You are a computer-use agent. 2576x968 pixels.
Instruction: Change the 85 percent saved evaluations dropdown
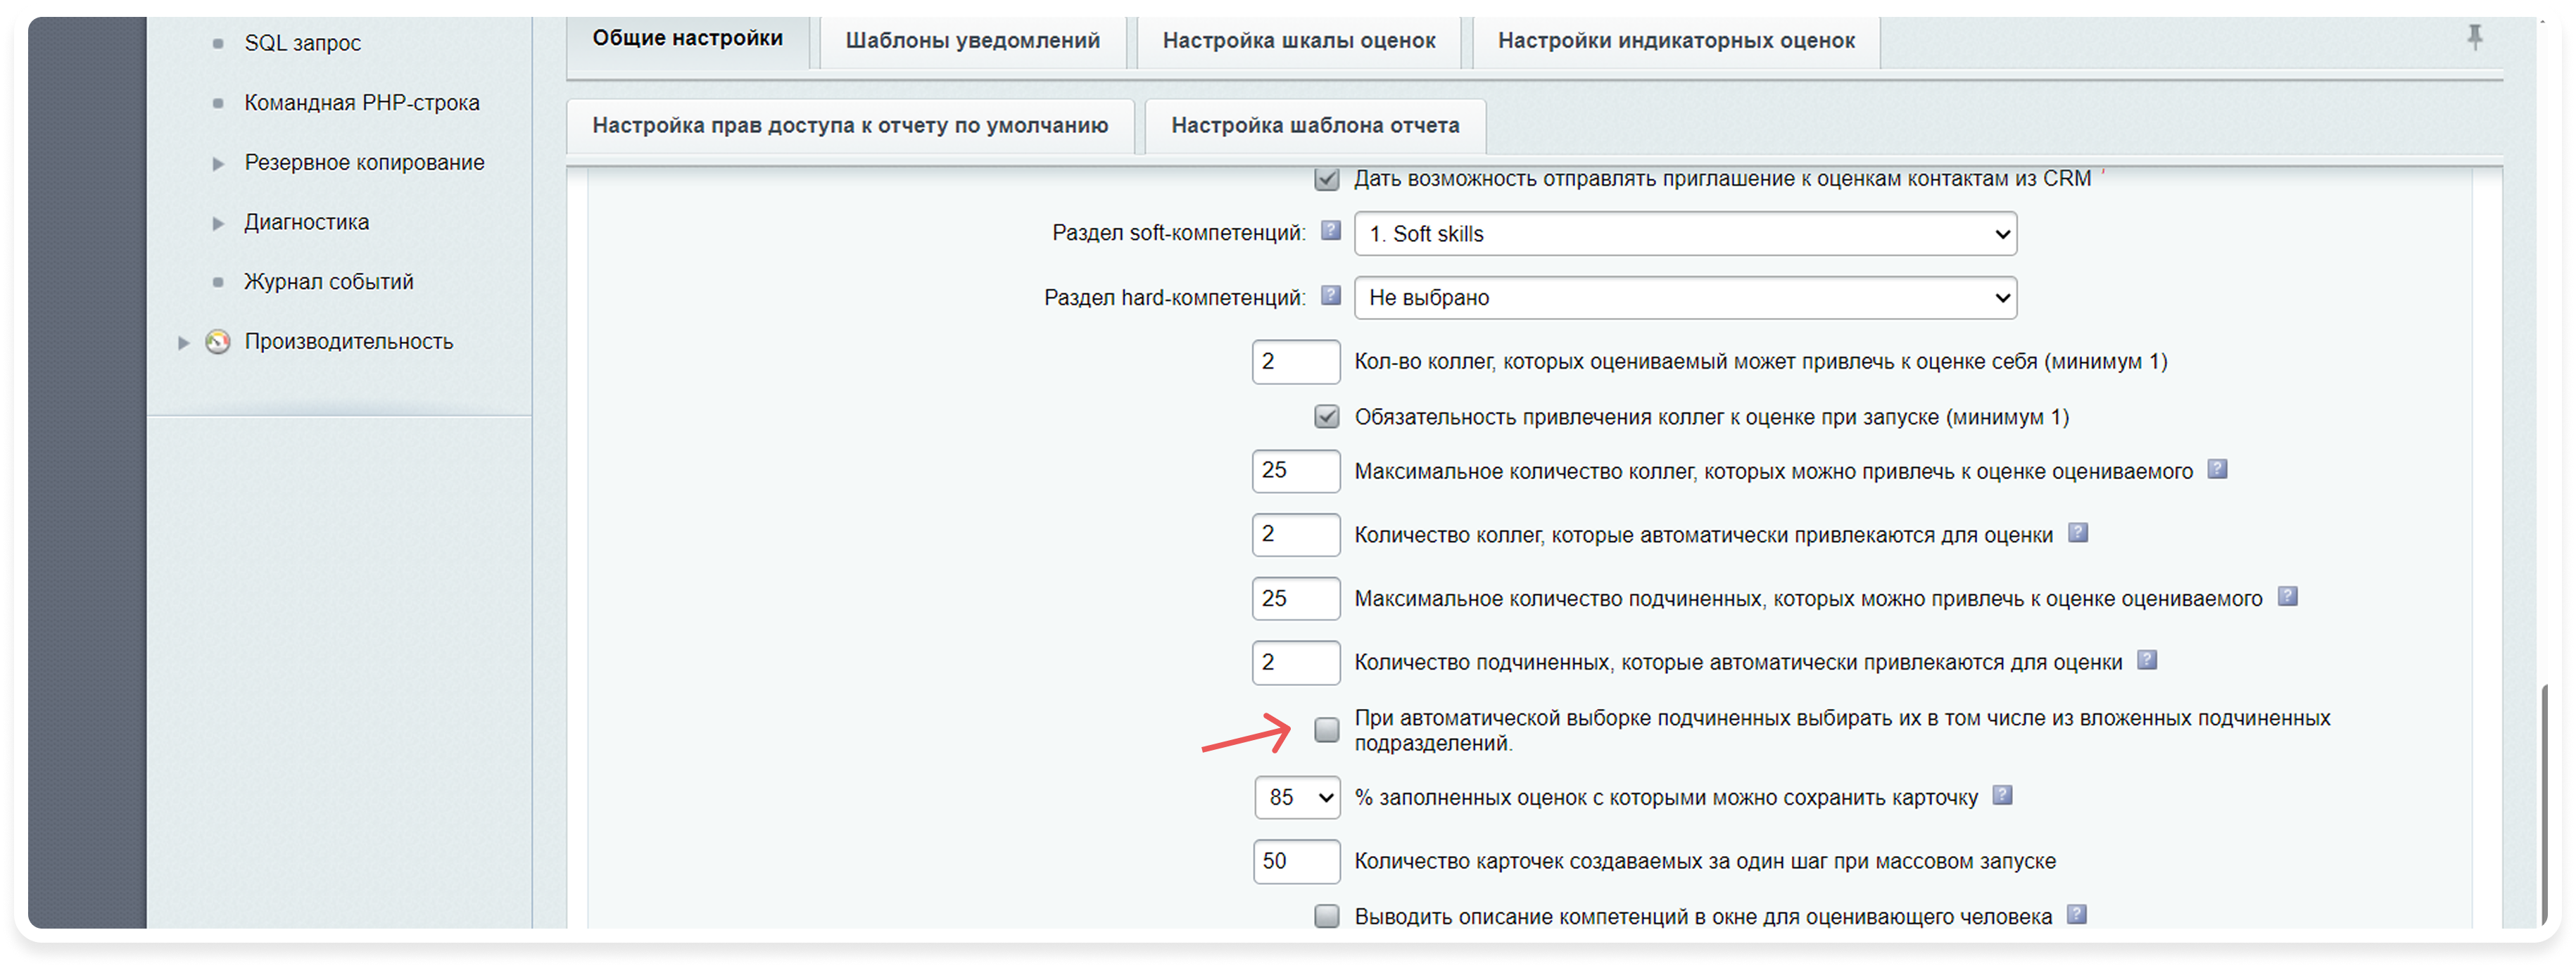[x=1297, y=798]
